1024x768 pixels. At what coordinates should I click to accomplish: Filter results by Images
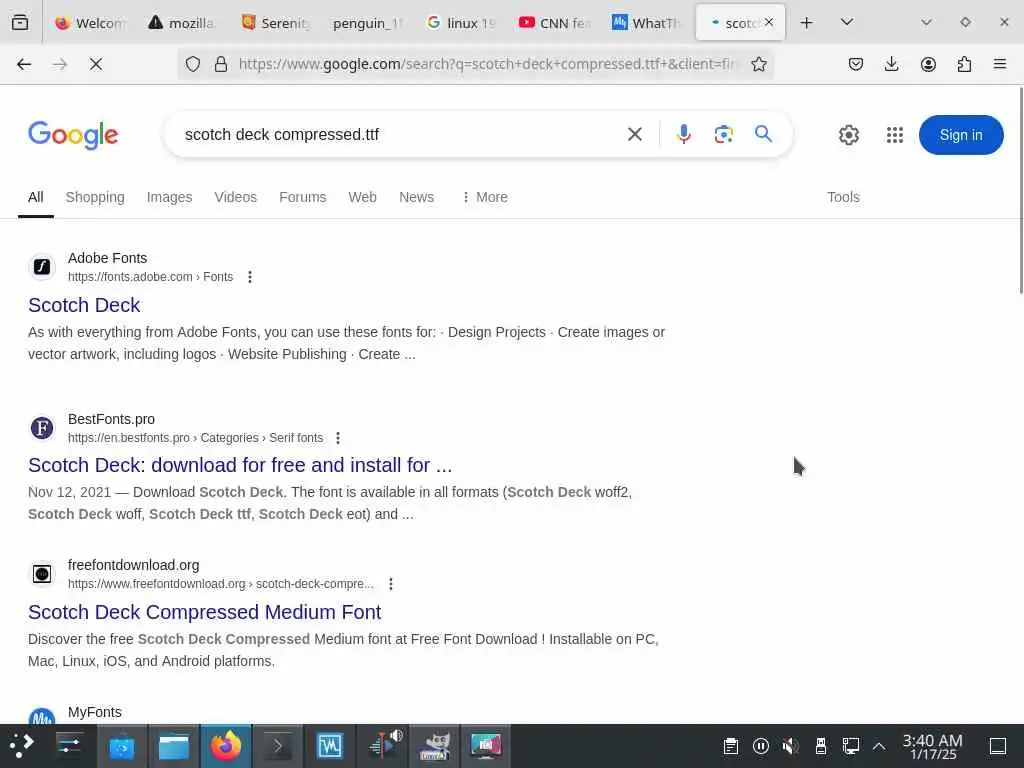pos(169,197)
